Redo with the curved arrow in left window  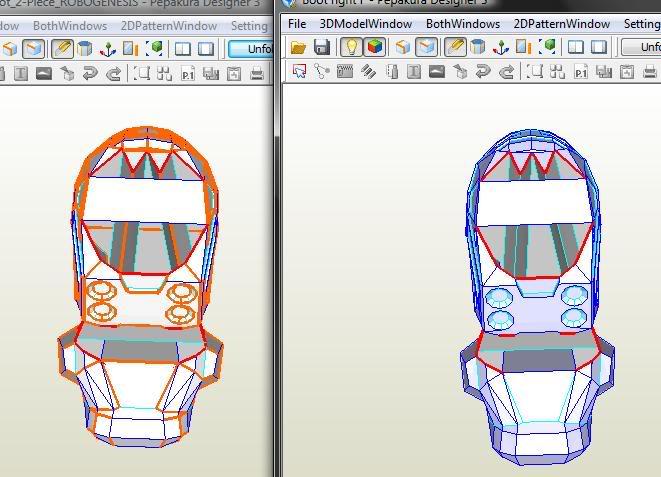113,74
